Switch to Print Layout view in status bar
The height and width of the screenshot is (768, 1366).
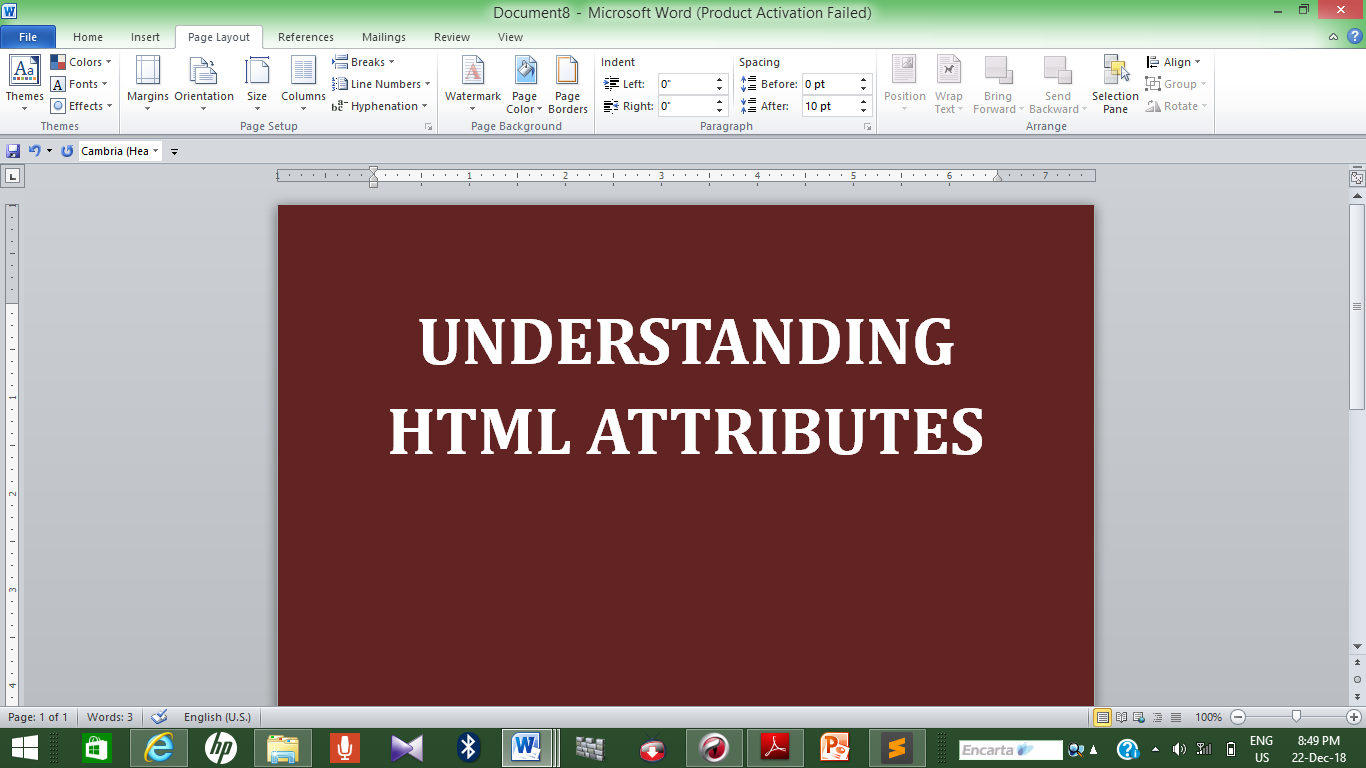tap(1104, 717)
